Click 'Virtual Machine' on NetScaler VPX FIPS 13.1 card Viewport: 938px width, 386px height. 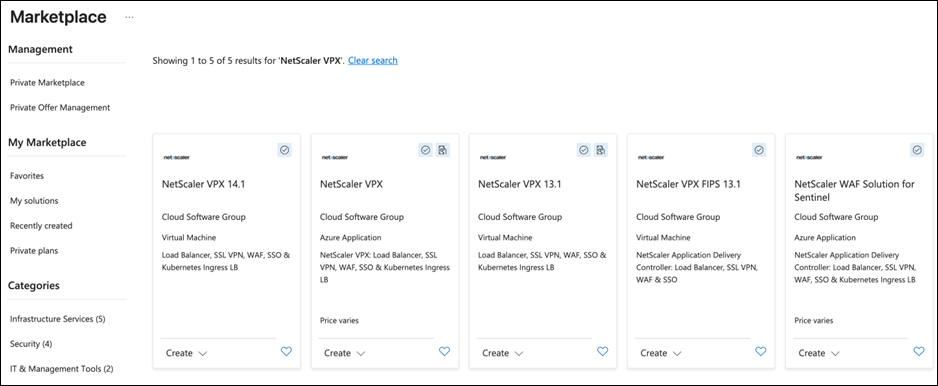pyautogui.click(x=663, y=238)
